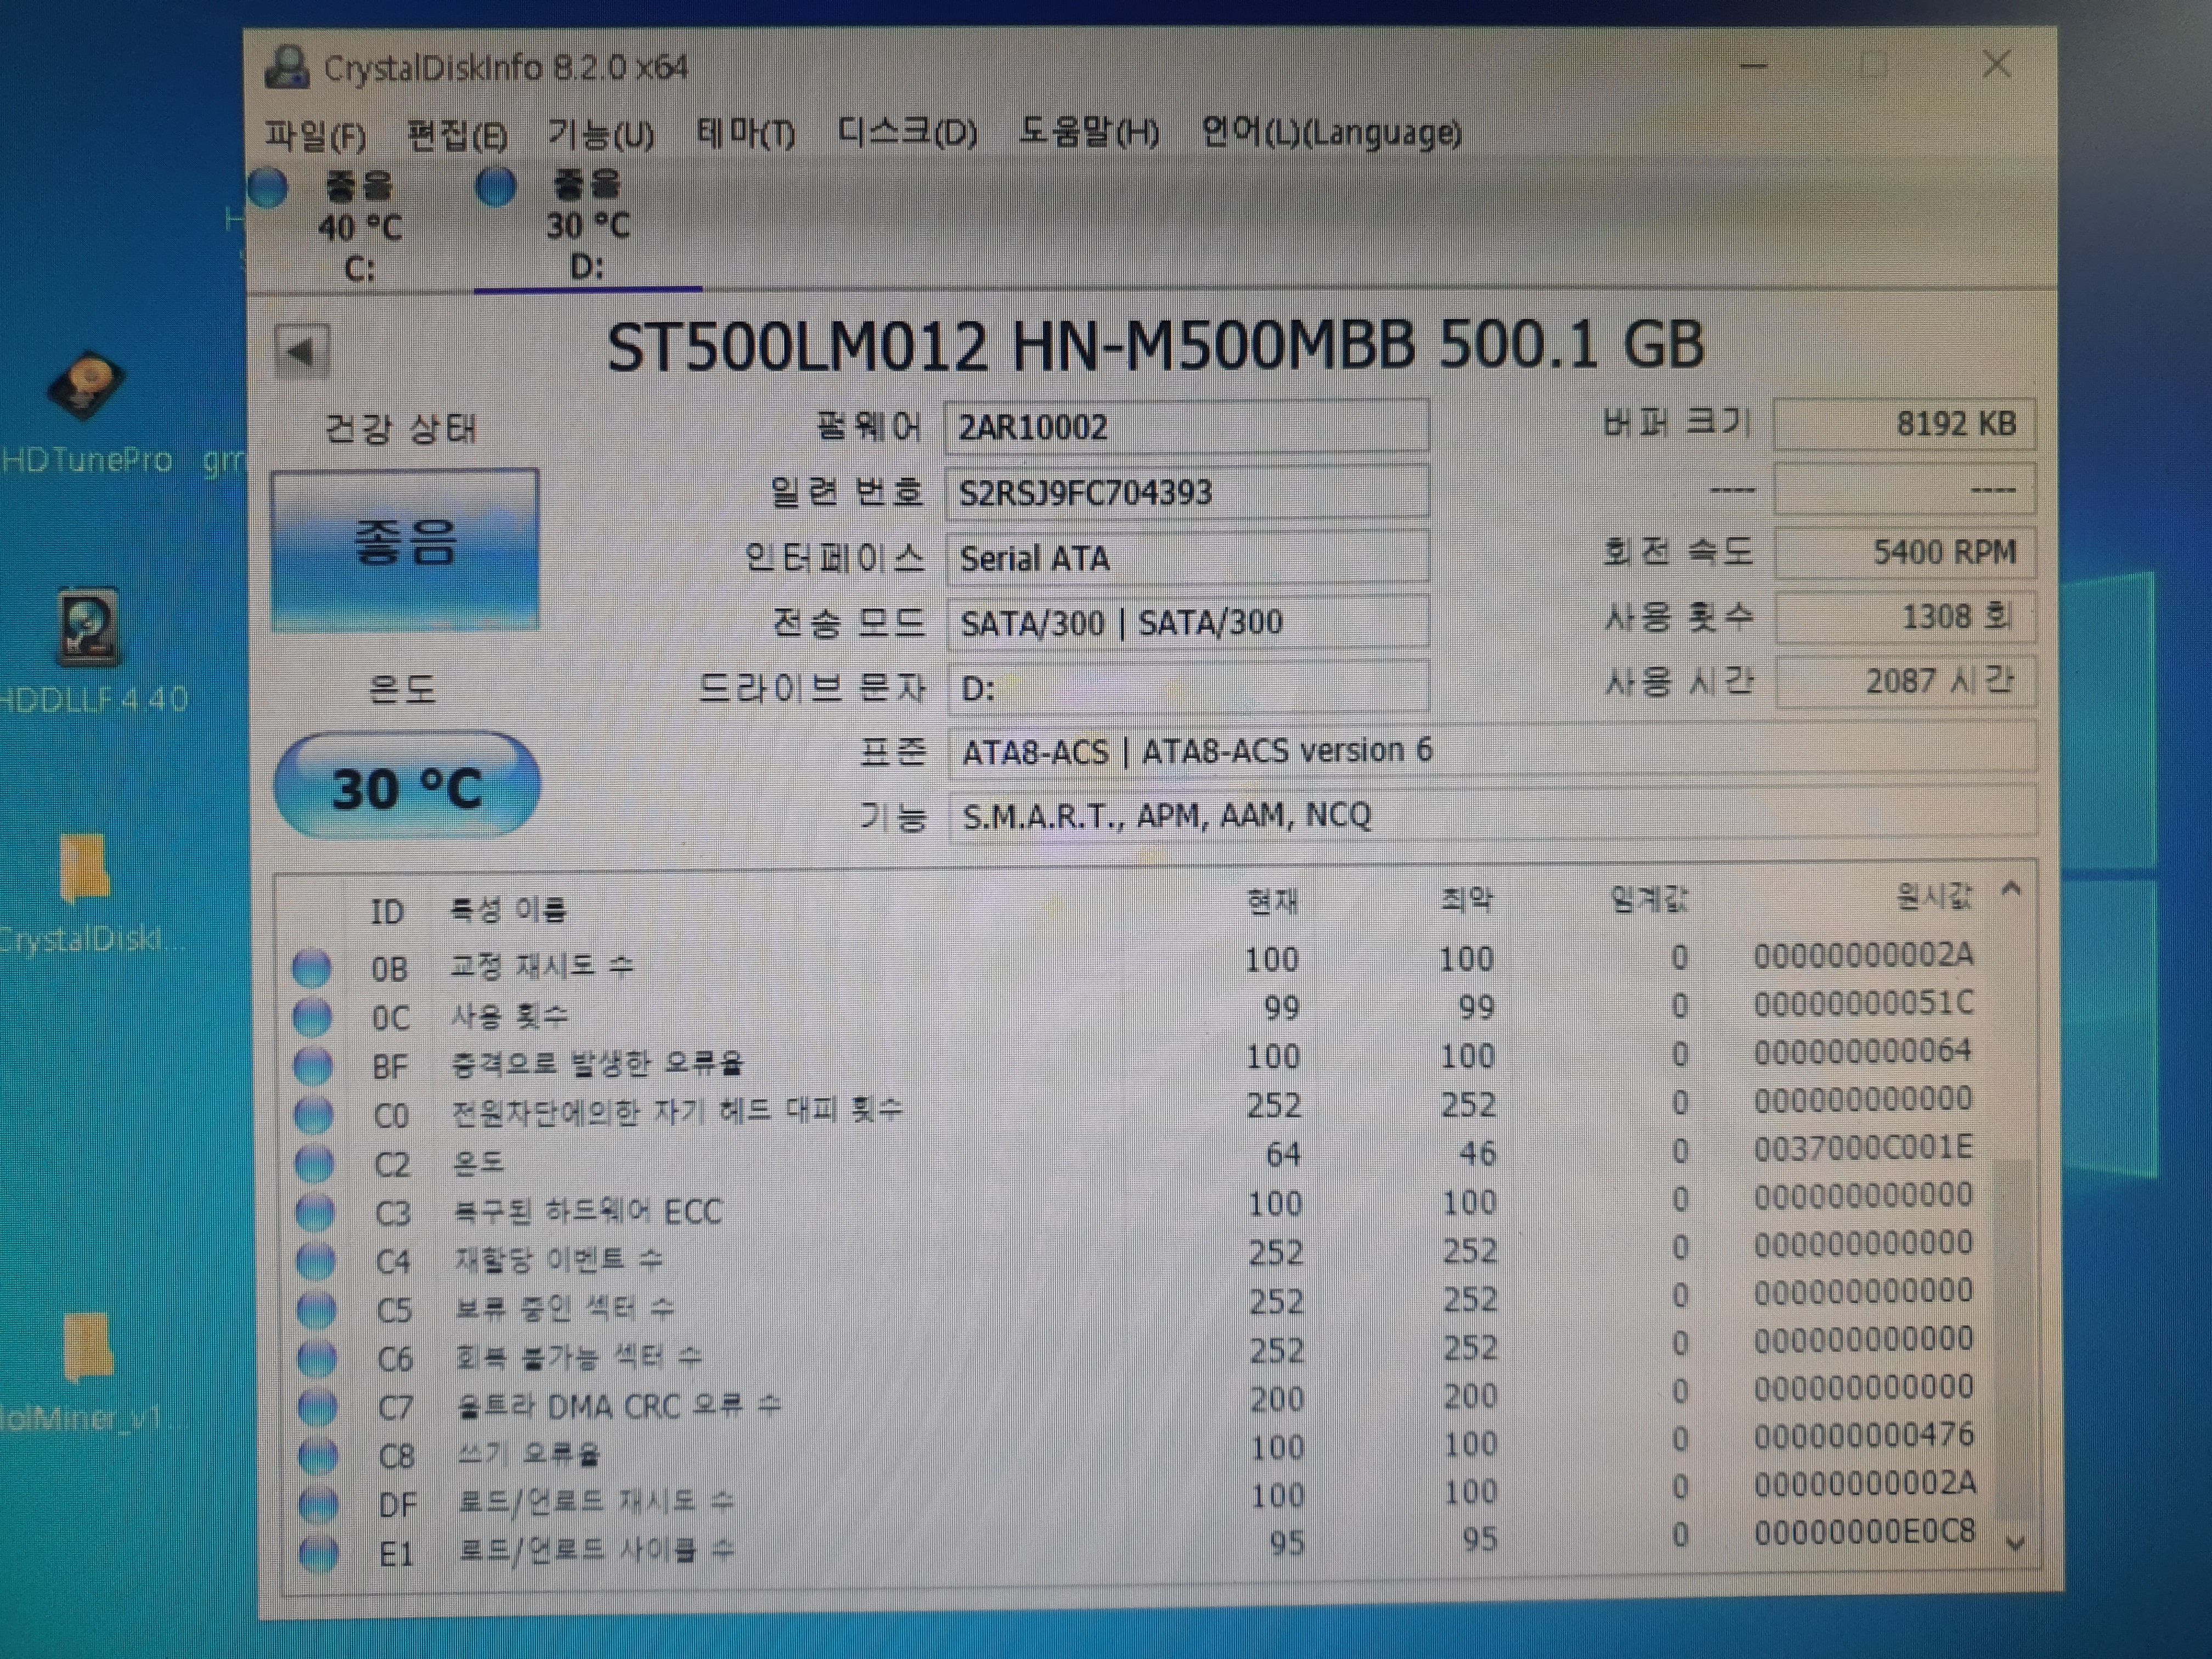Click the status dot for C2 온도
Viewport: 2212px width, 1659px height.
(x=315, y=1163)
